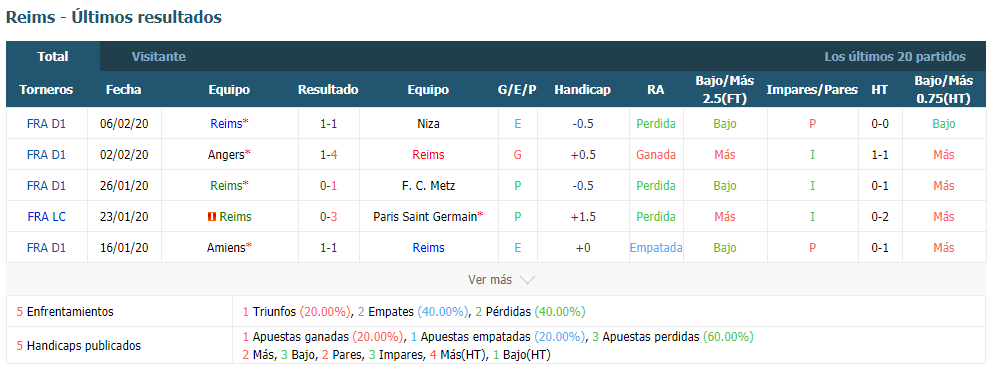1001x368 pixels.
Task: Open the Angers team link
Action: 226,155
